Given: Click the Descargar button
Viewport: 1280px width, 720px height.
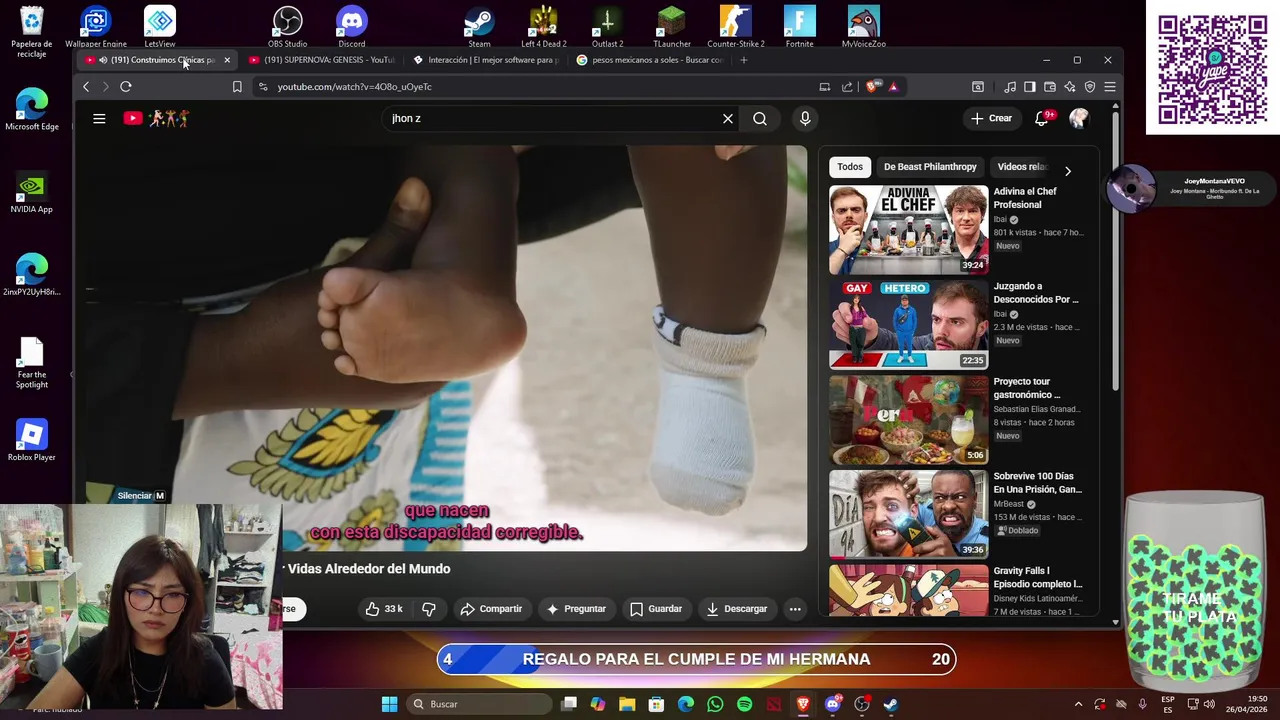Looking at the screenshot, I should pyautogui.click(x=736, y=608).
